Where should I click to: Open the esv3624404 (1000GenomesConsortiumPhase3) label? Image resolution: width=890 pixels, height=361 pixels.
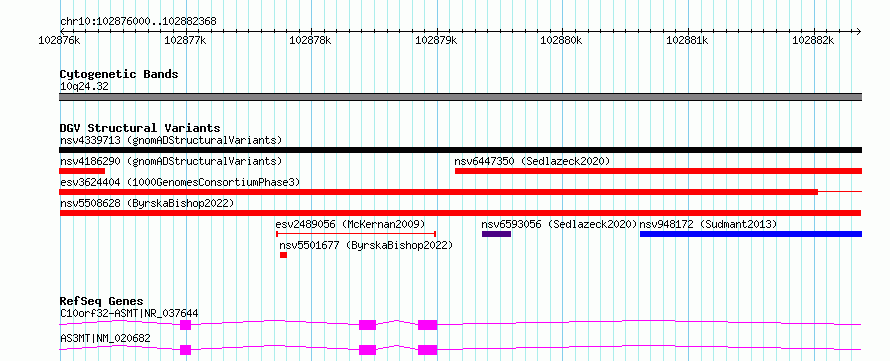point(180,182)
